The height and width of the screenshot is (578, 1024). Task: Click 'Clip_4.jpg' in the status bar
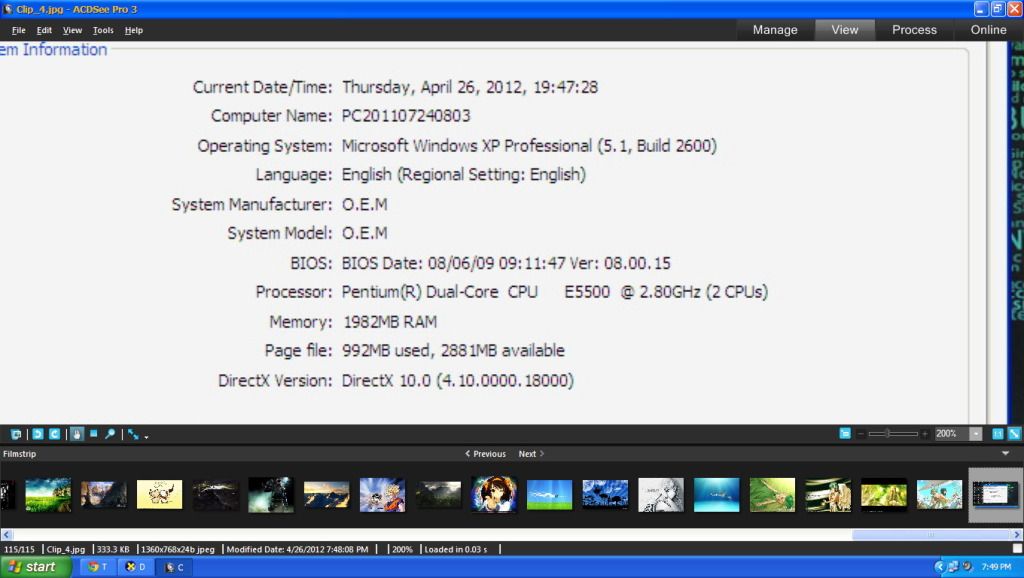coord(66,549)
